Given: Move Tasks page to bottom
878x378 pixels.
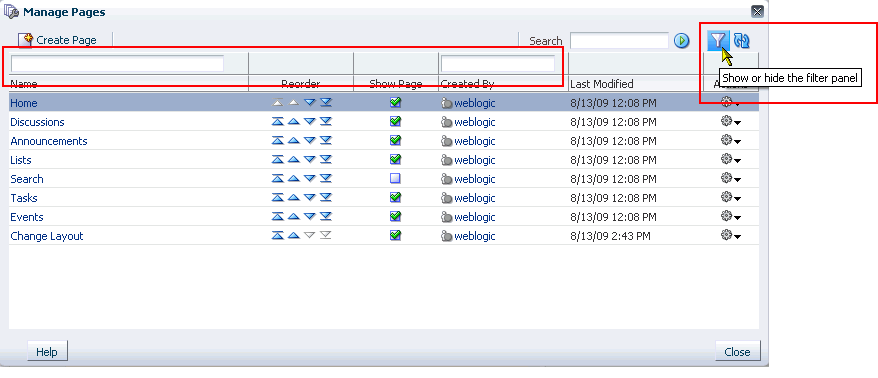Looking at the screenshot, I should [x=326, y=198].
